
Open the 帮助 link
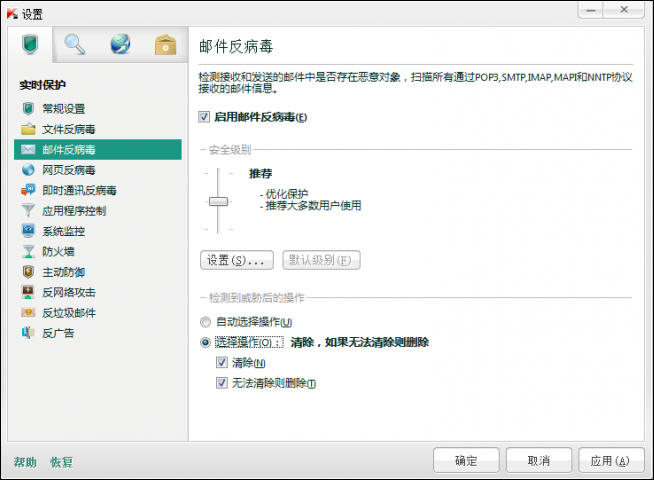point(25,462)
